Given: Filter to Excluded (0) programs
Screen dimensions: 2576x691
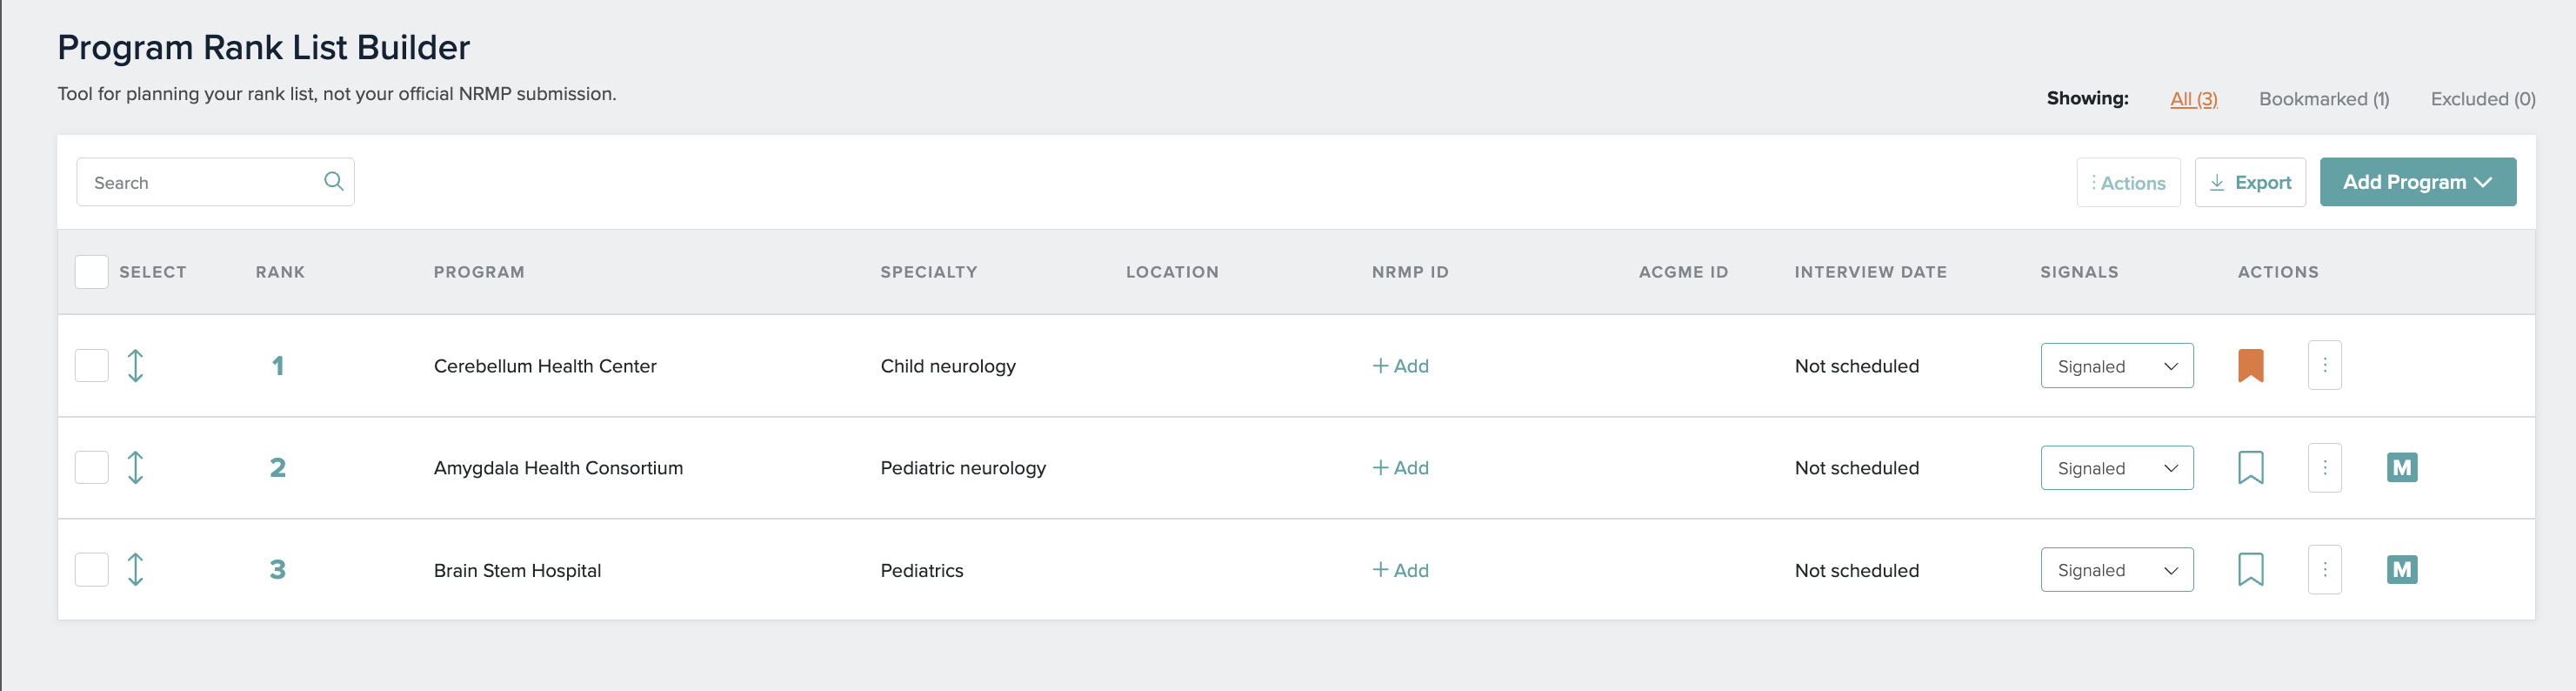Looking at the screenshot, I should coord(2483,99).
